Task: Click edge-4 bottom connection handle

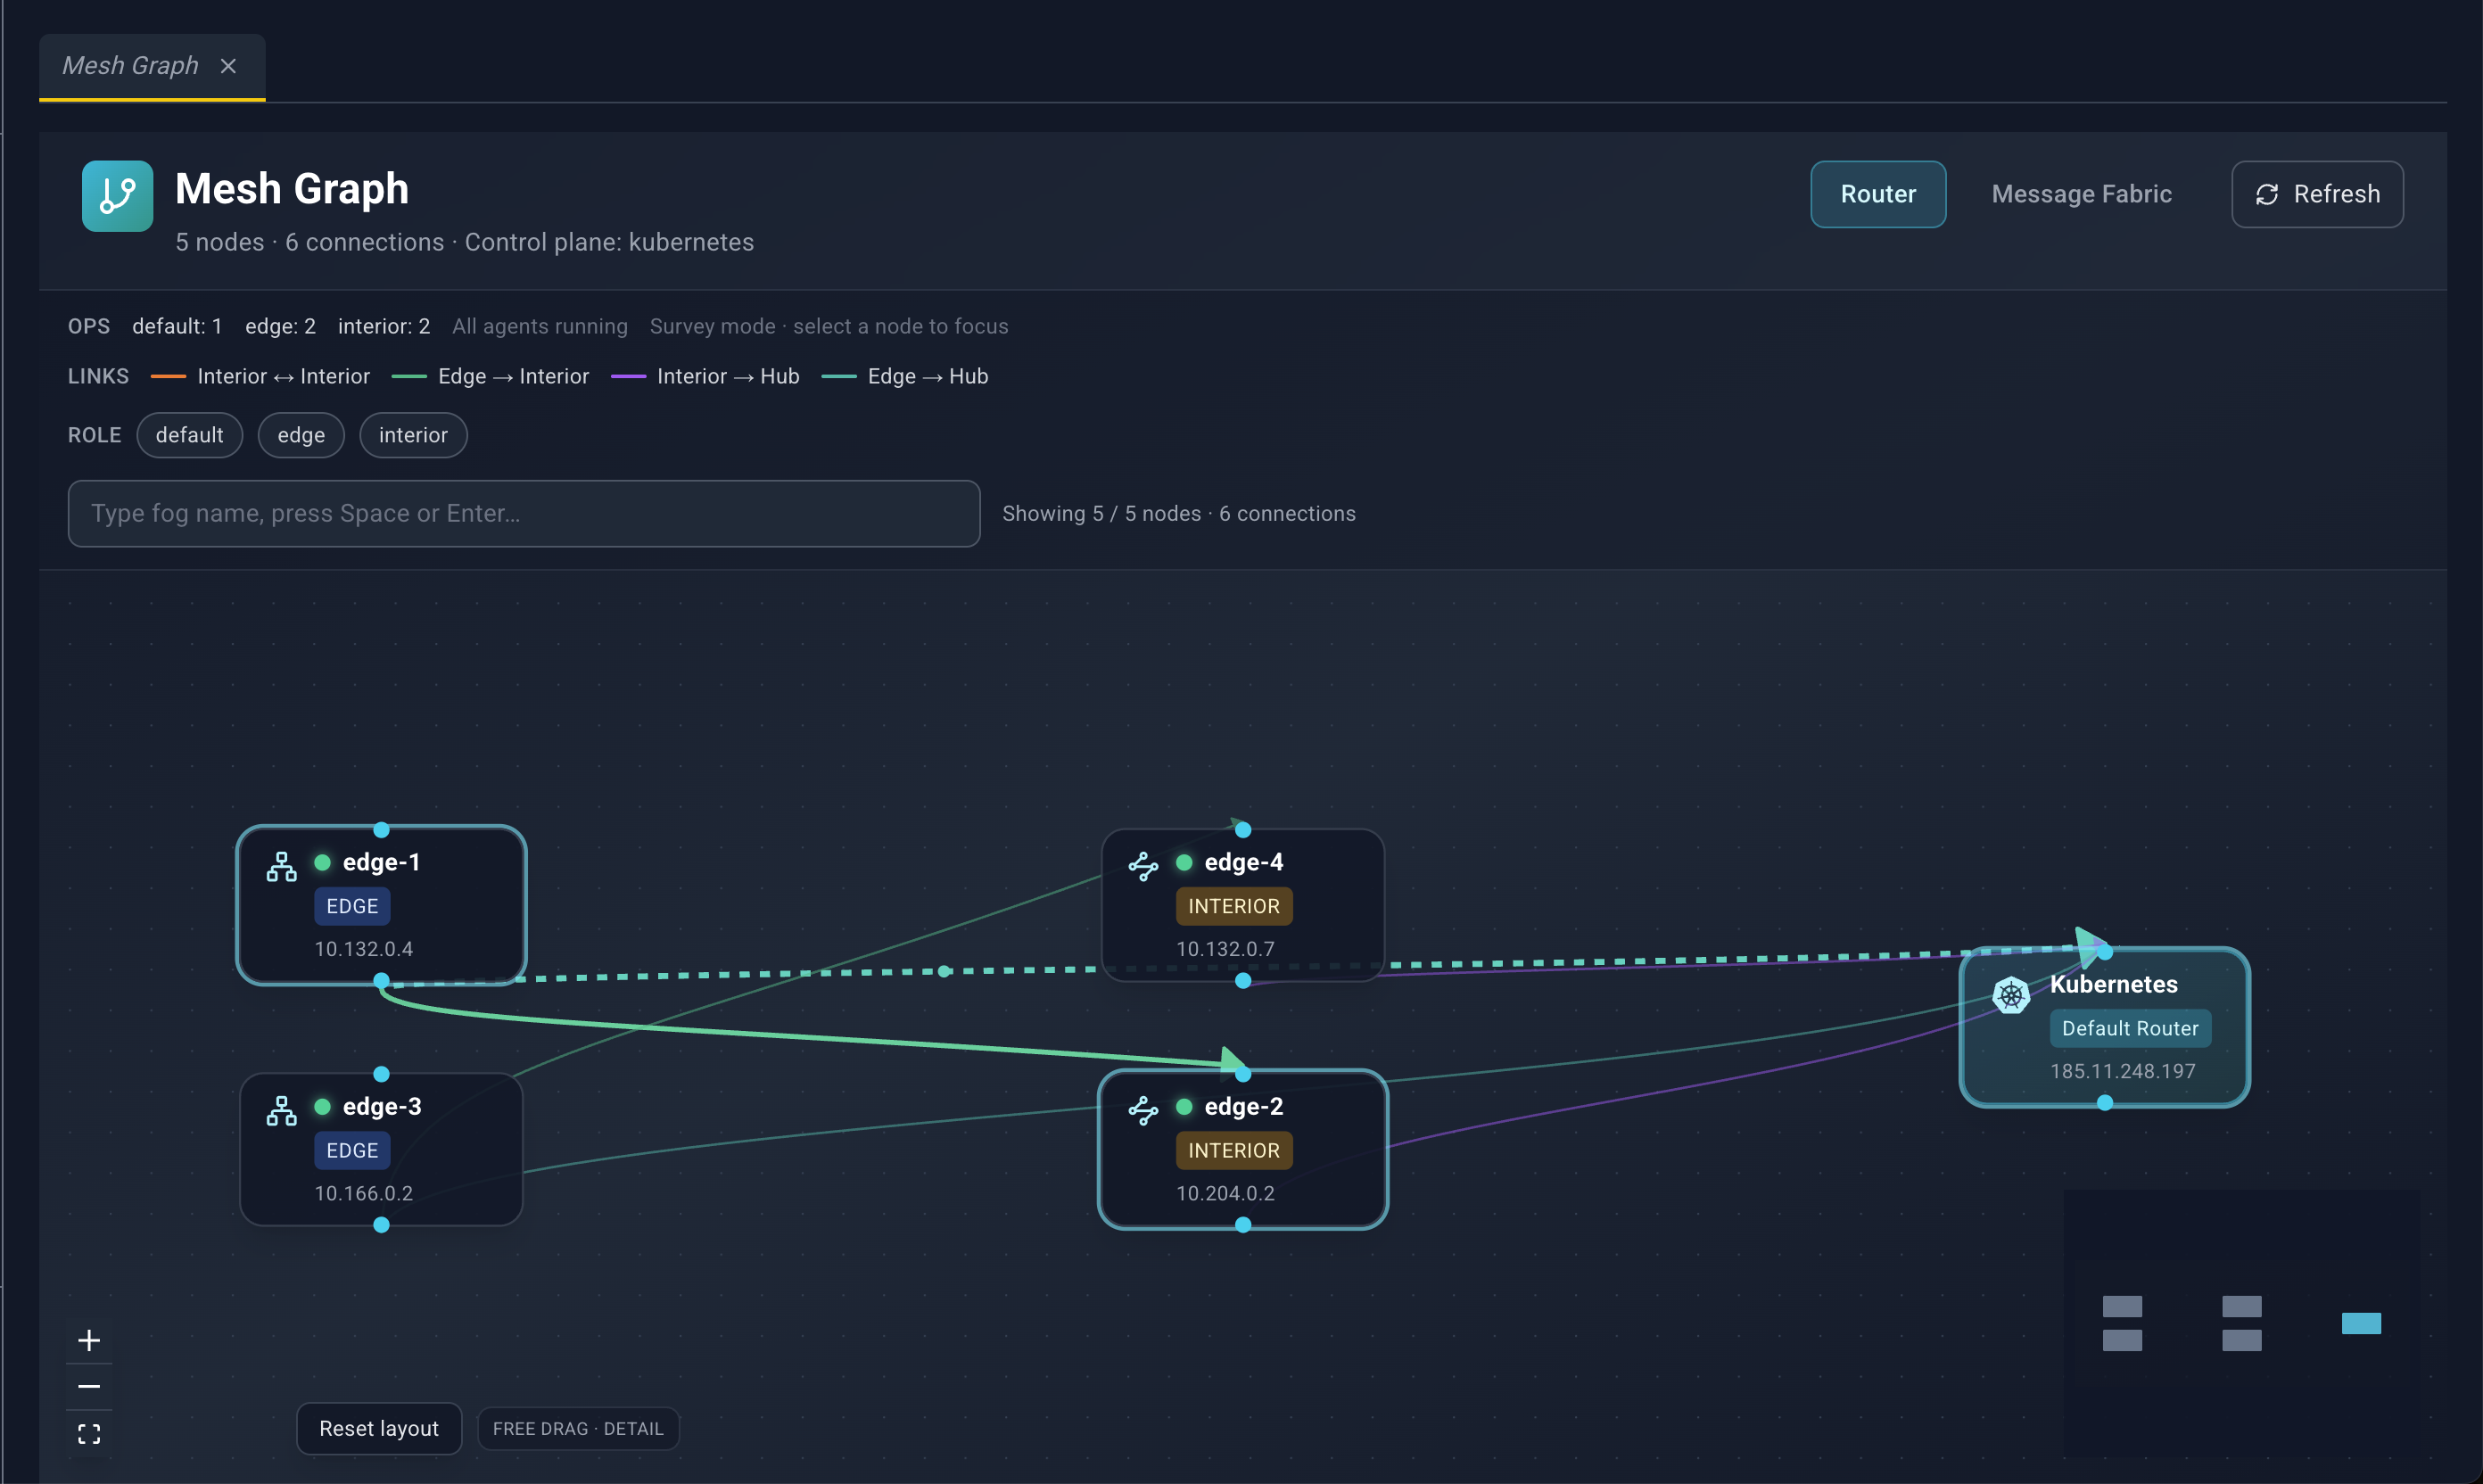Action: point(1243,981)
